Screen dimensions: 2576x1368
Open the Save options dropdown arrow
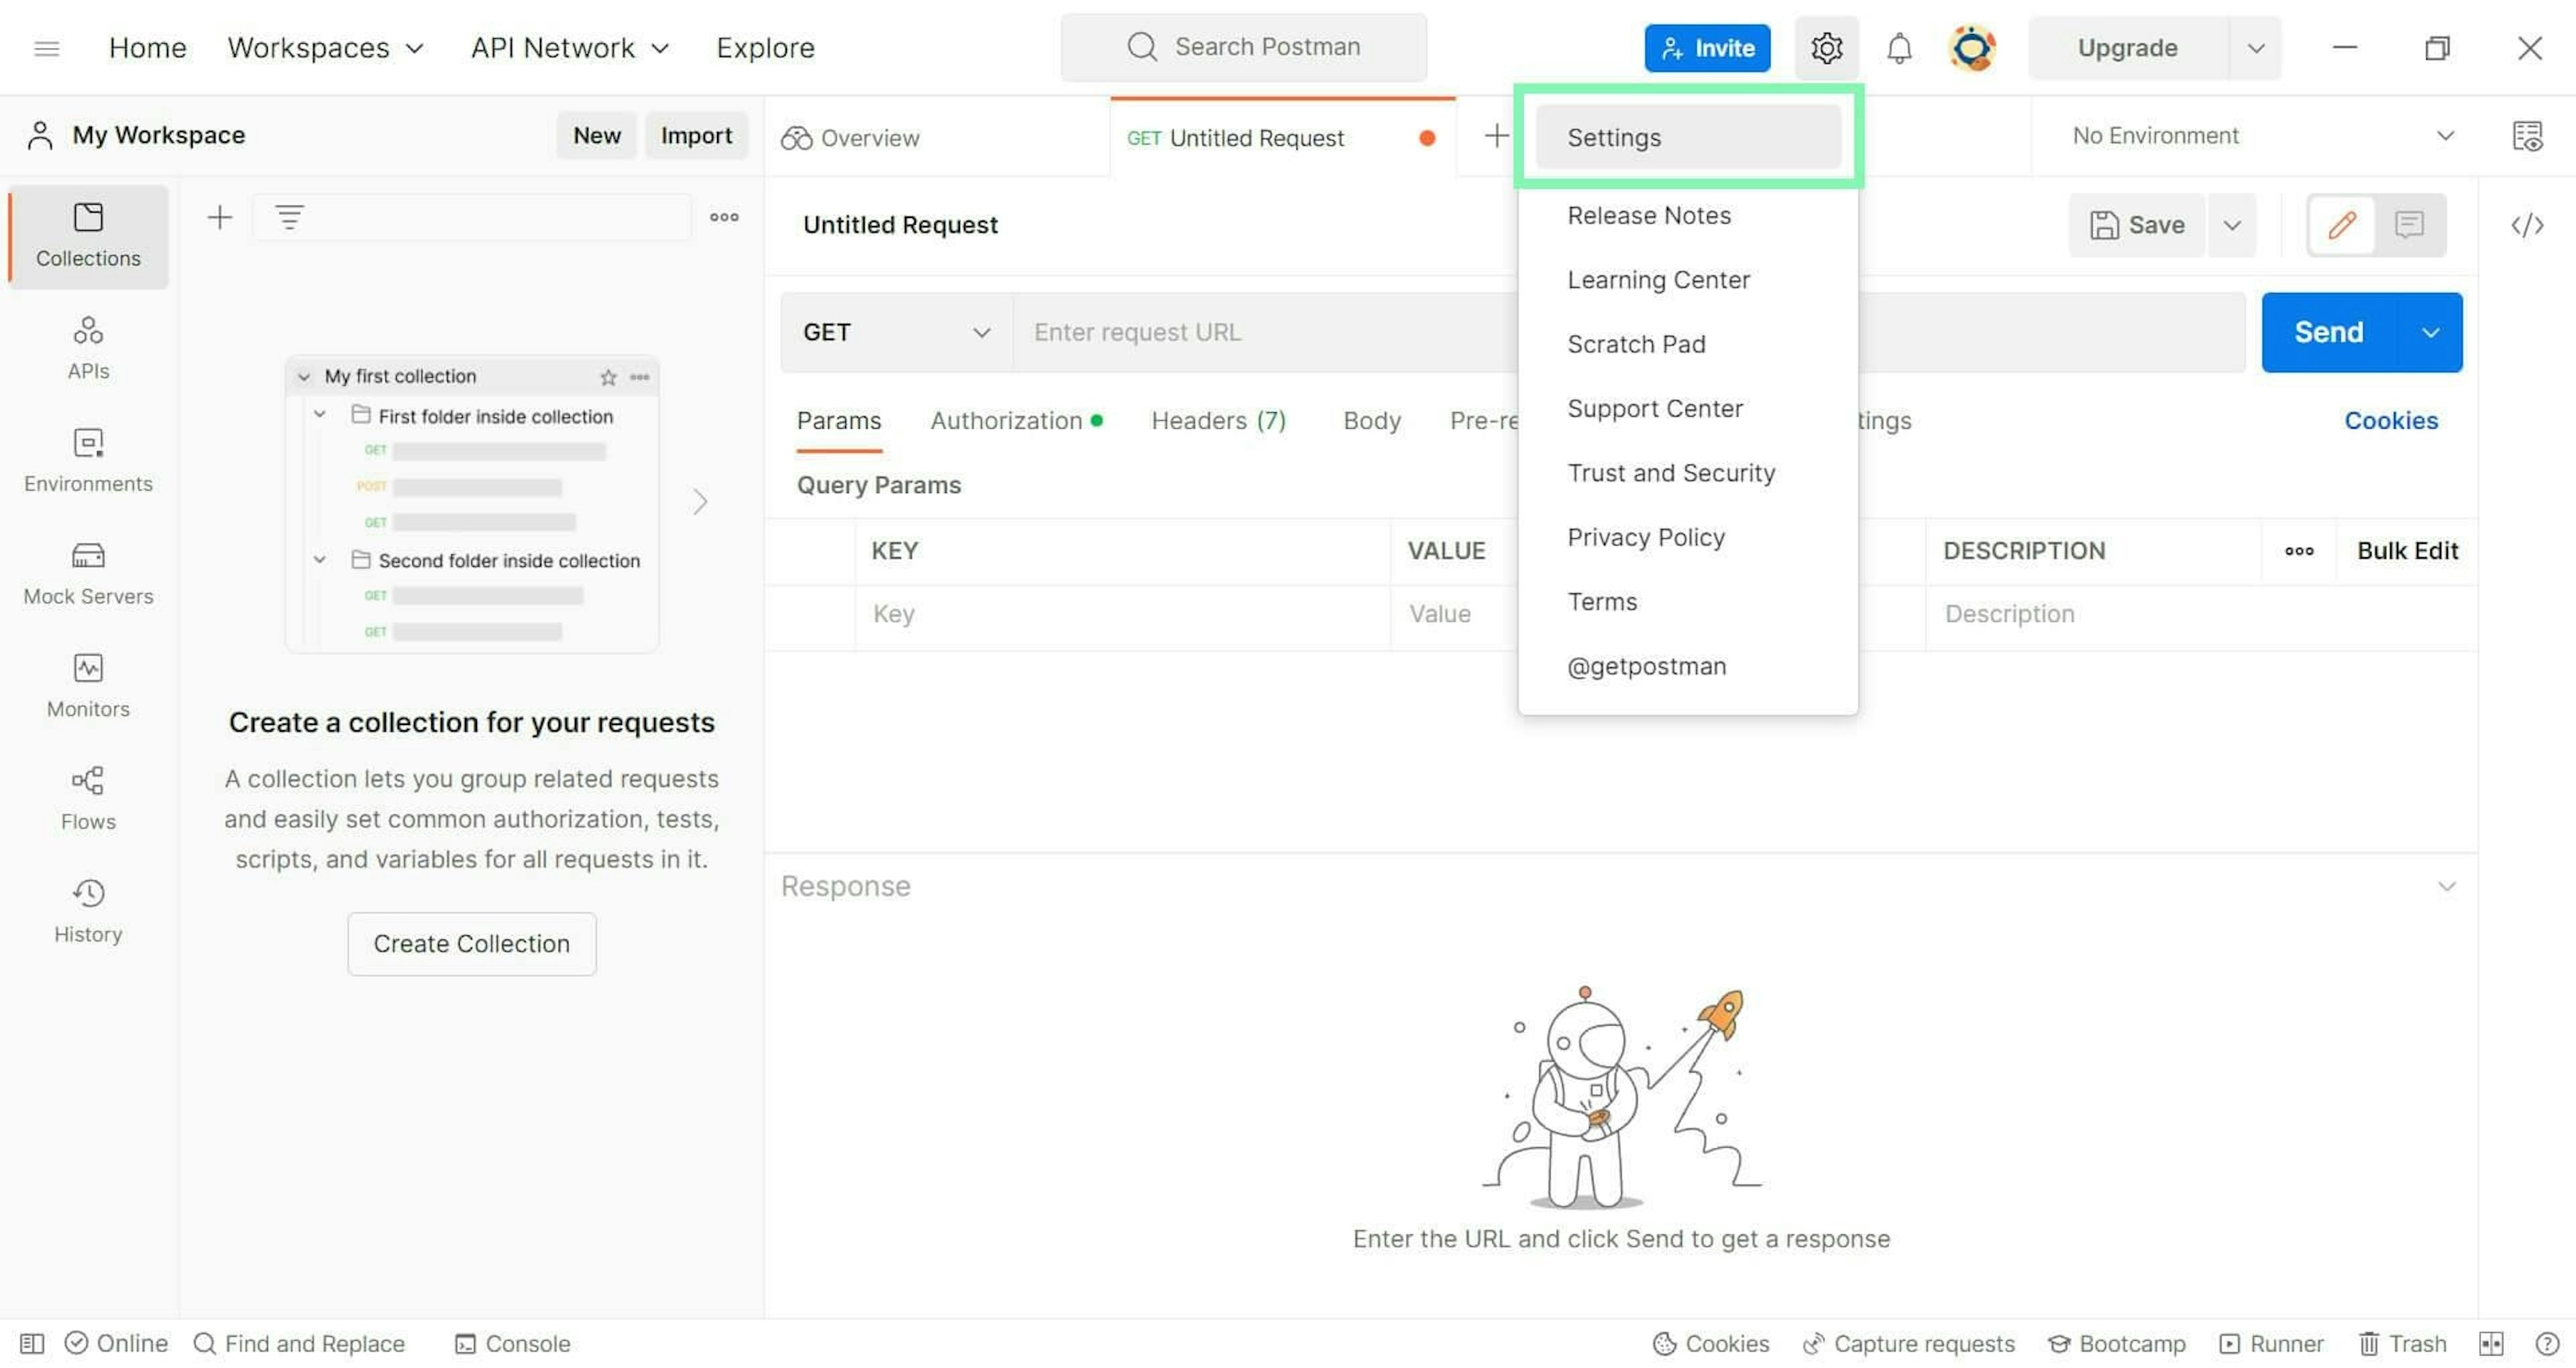point(2231,225)
